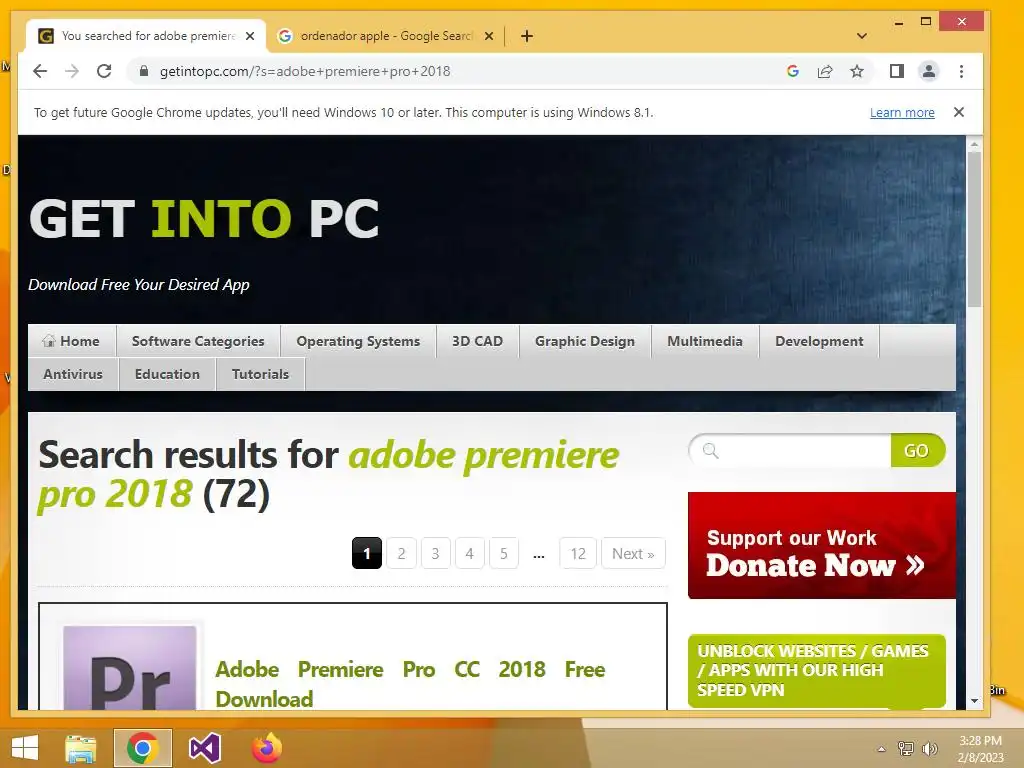Close the ordenador apple Google tab
Screen dimensions: 1024x768
point(488,36)
